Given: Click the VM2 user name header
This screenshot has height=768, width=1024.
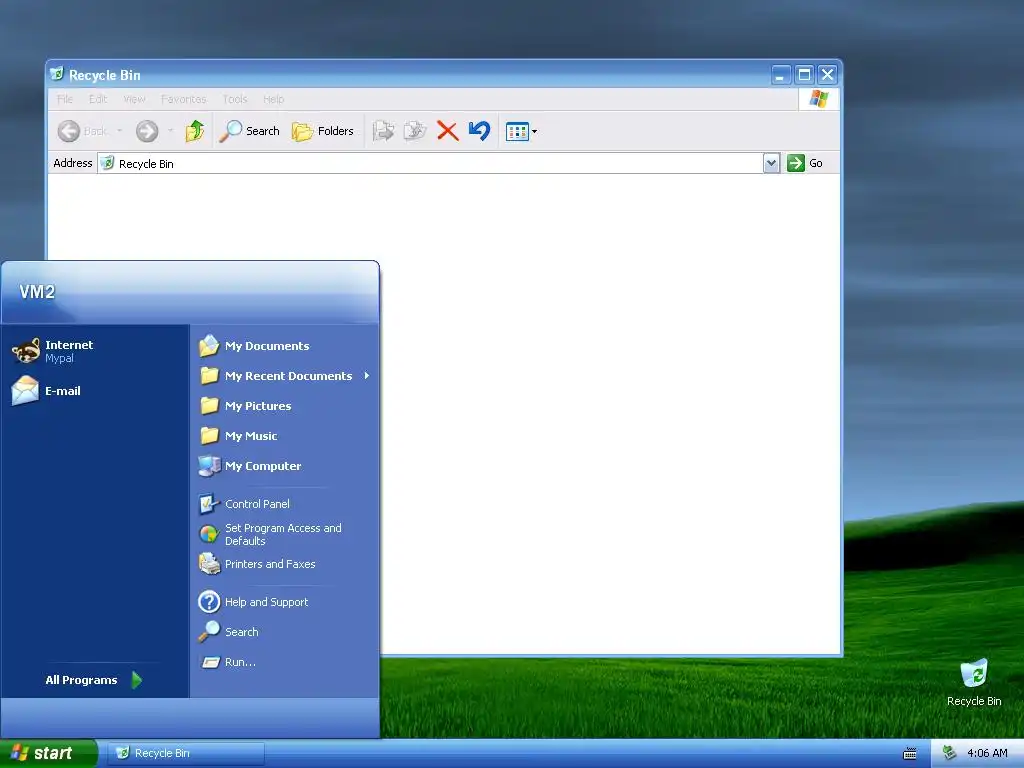Looking at the screenshot, I should (37, 292).
